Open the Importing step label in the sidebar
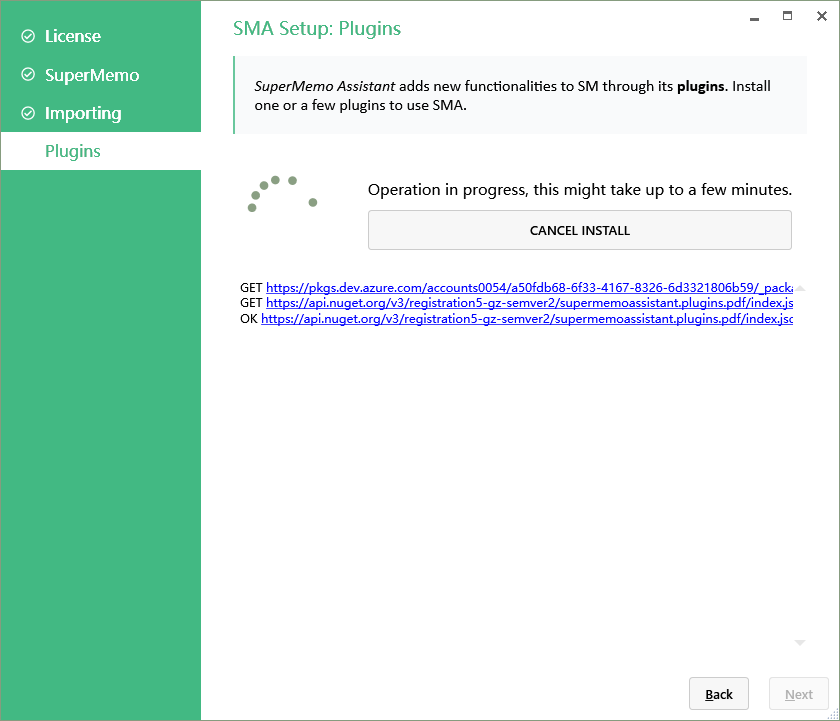 coord(83,114)
